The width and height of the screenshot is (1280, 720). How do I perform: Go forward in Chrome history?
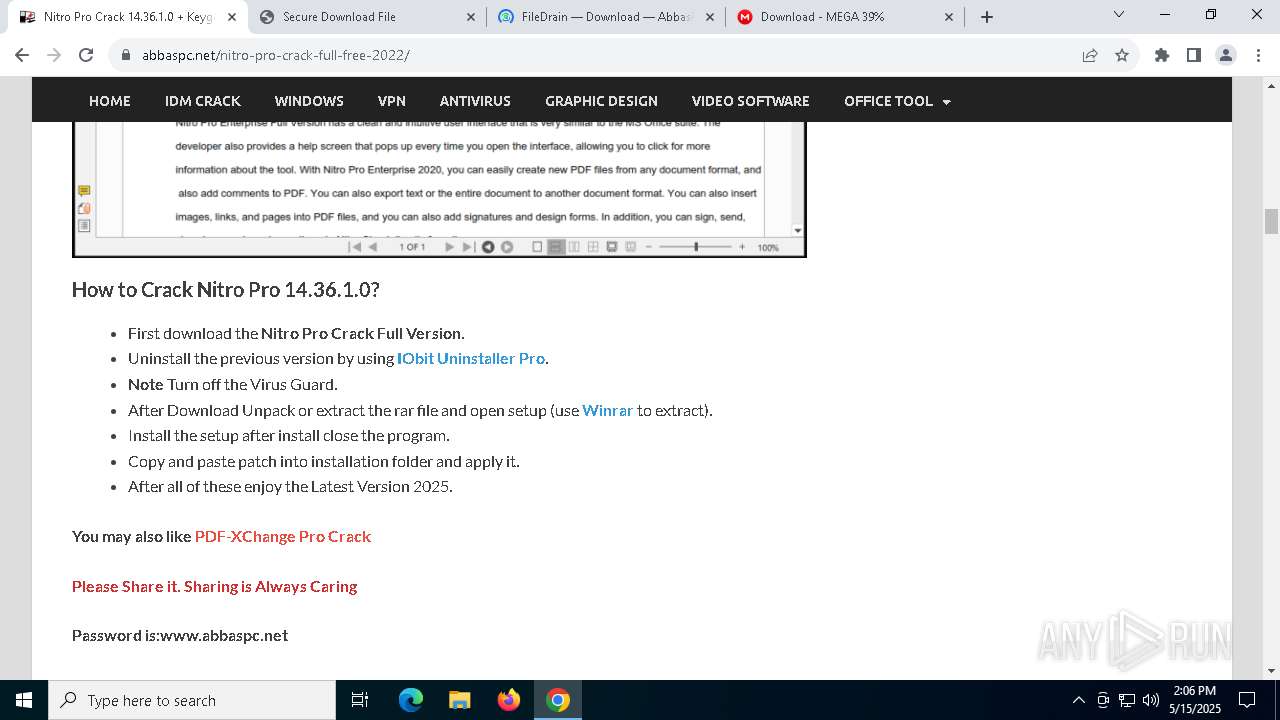point(54,55)
